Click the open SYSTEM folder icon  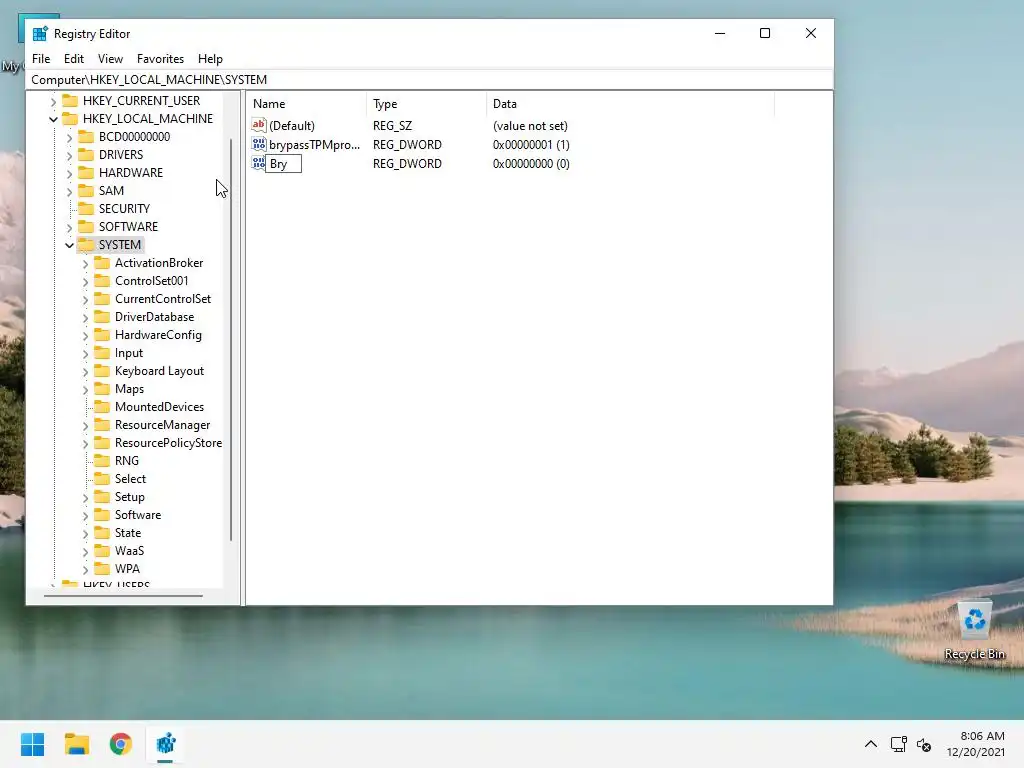coord(86,245)
